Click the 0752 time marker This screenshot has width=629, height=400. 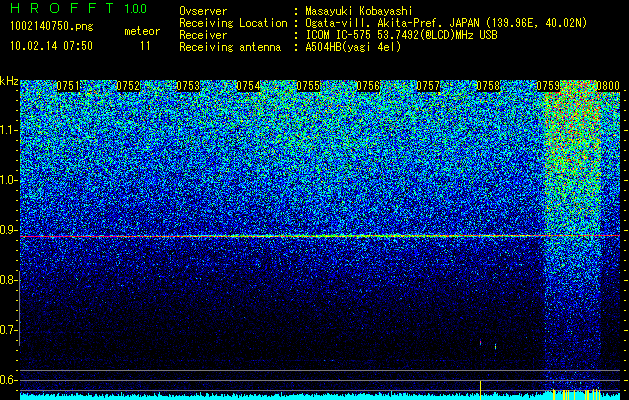[x=128, y=86]
